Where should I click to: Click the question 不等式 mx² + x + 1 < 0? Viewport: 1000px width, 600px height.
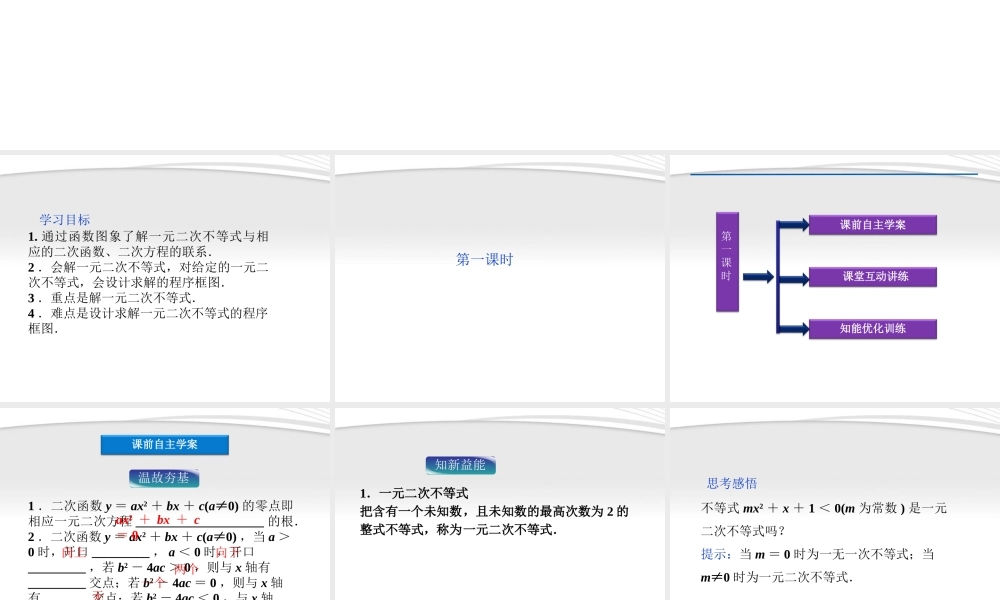pyautogui.click(x=824, y=508)
